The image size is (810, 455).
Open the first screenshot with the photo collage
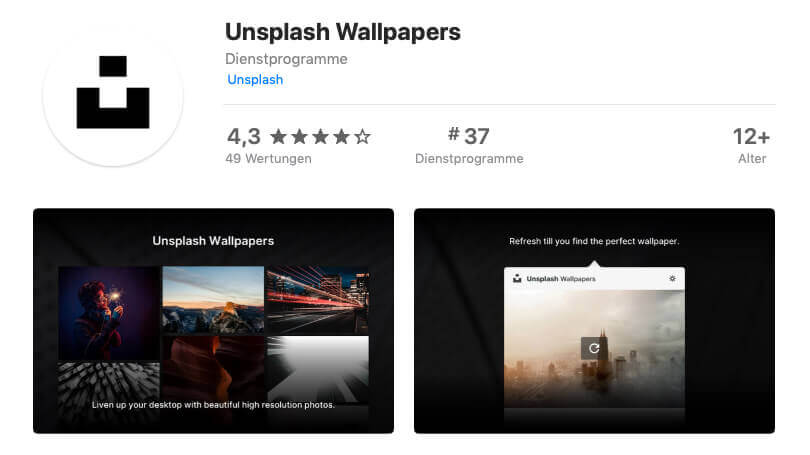(213, 321)
